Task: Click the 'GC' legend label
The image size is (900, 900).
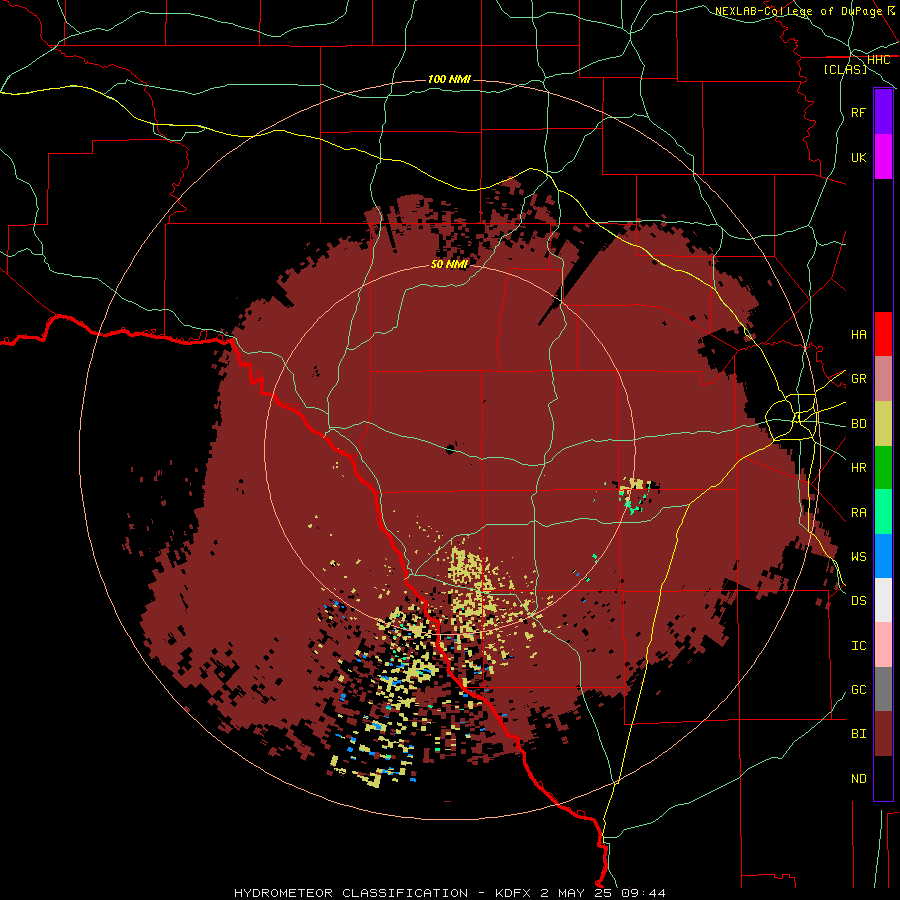Action: coord(858,690)
